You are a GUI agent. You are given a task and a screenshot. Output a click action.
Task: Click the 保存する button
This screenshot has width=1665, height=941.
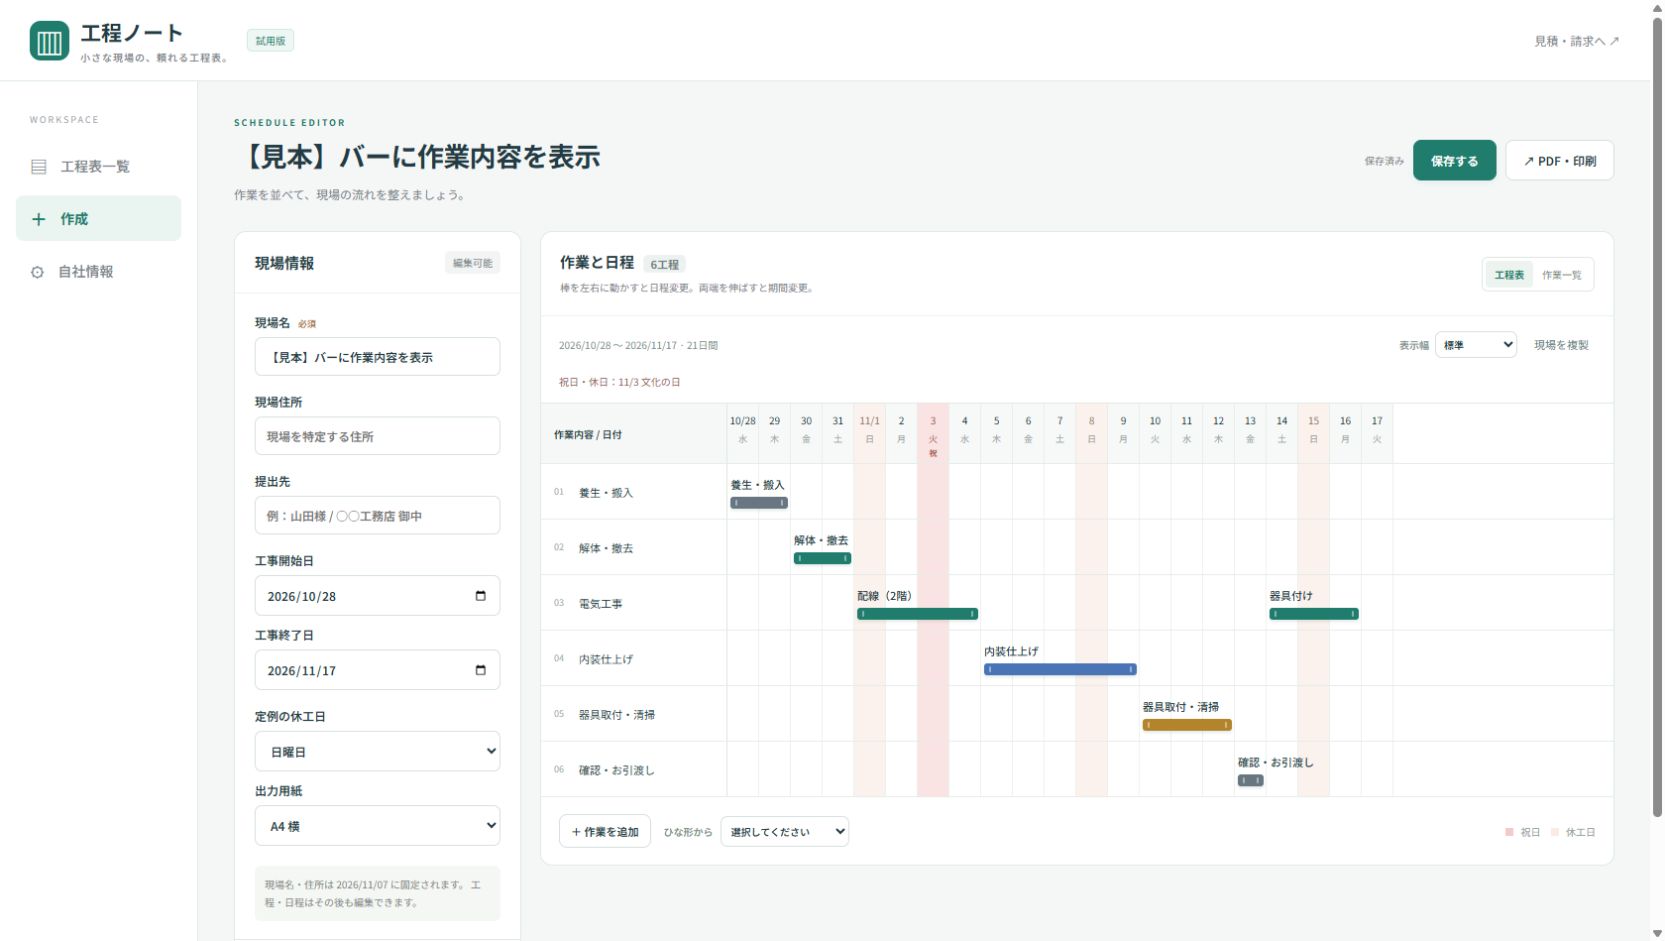[1454, 161]
